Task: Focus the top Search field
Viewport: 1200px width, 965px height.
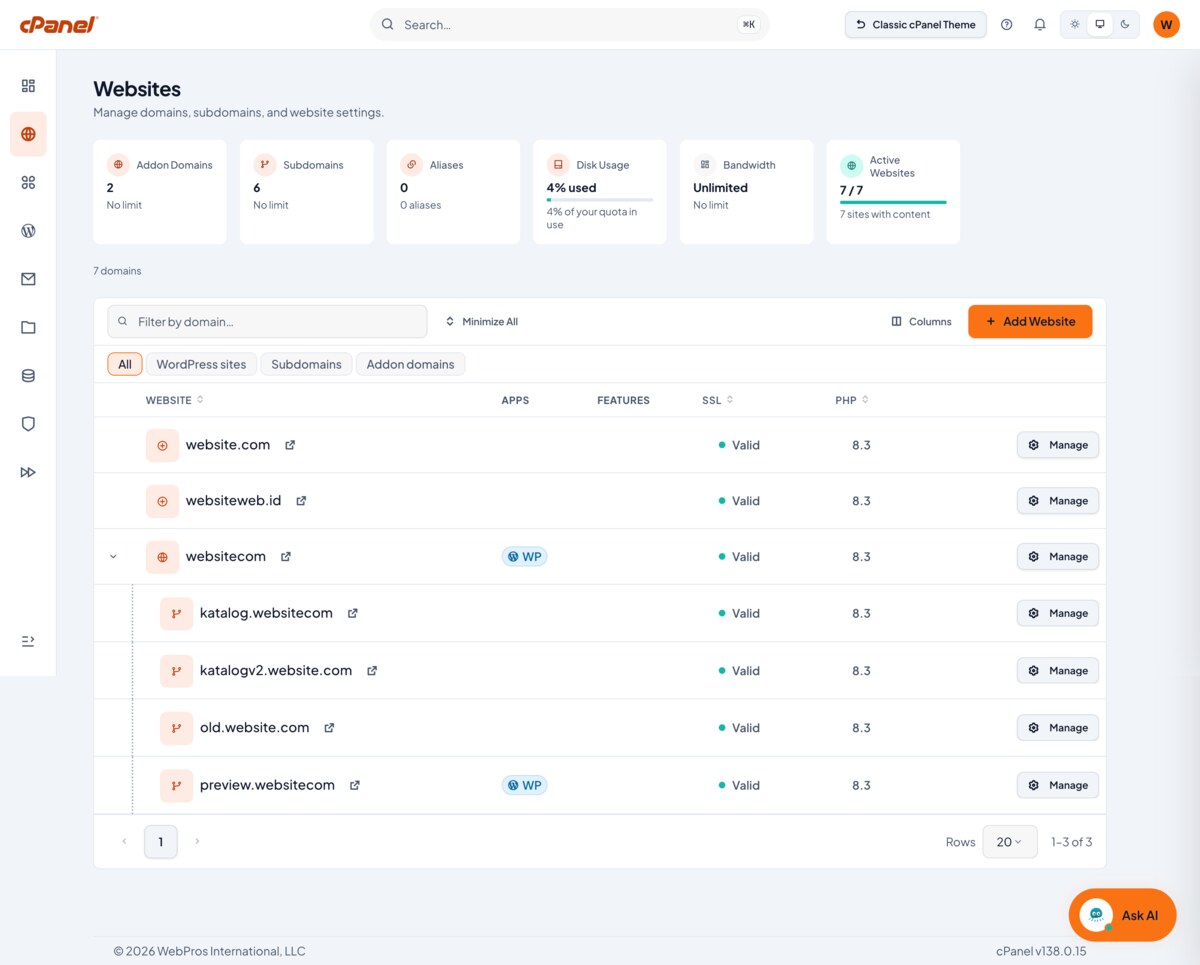Action: coord(570,24)
